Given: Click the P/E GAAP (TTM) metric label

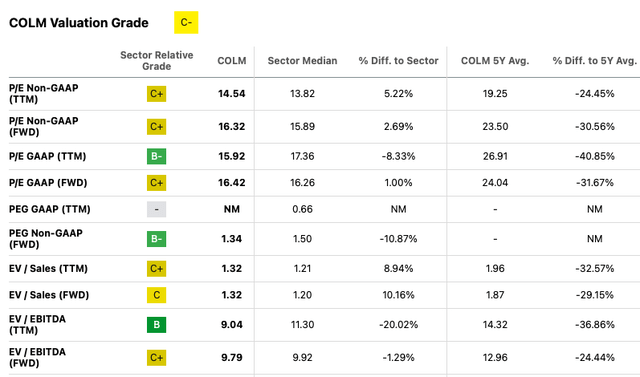Looking at the screenshot, I should point(47,156).
